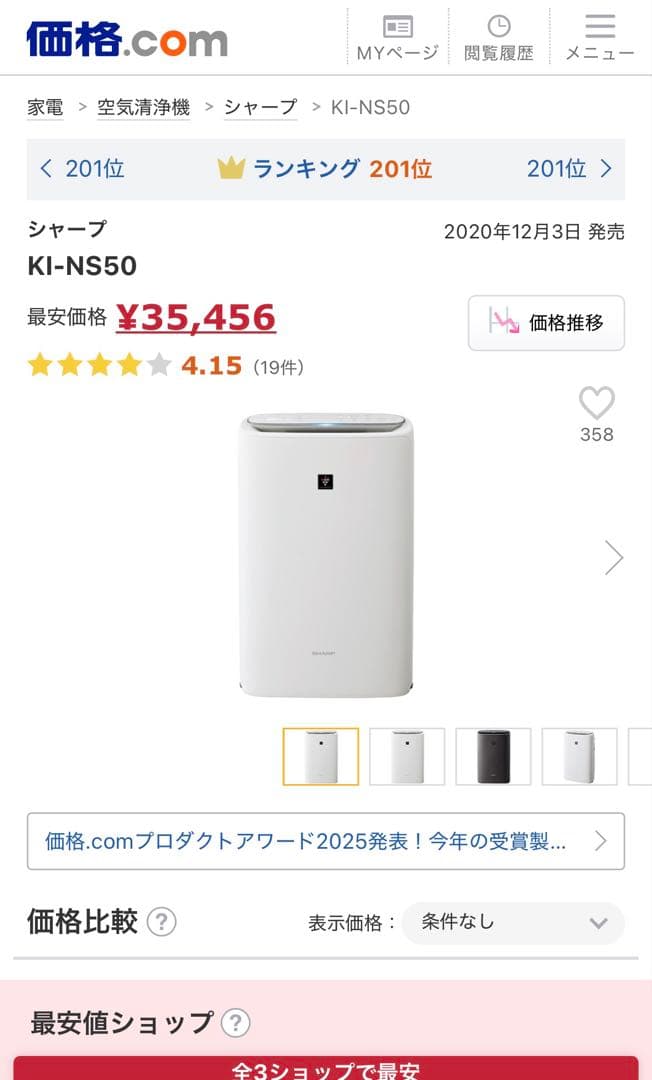
Task: Click the crown ranking icon
Action: (x=232, y=169)
